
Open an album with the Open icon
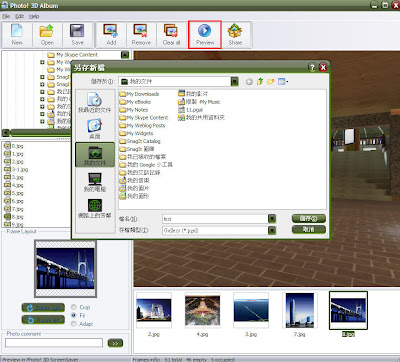pyautogui.click(x=47, y=31)
